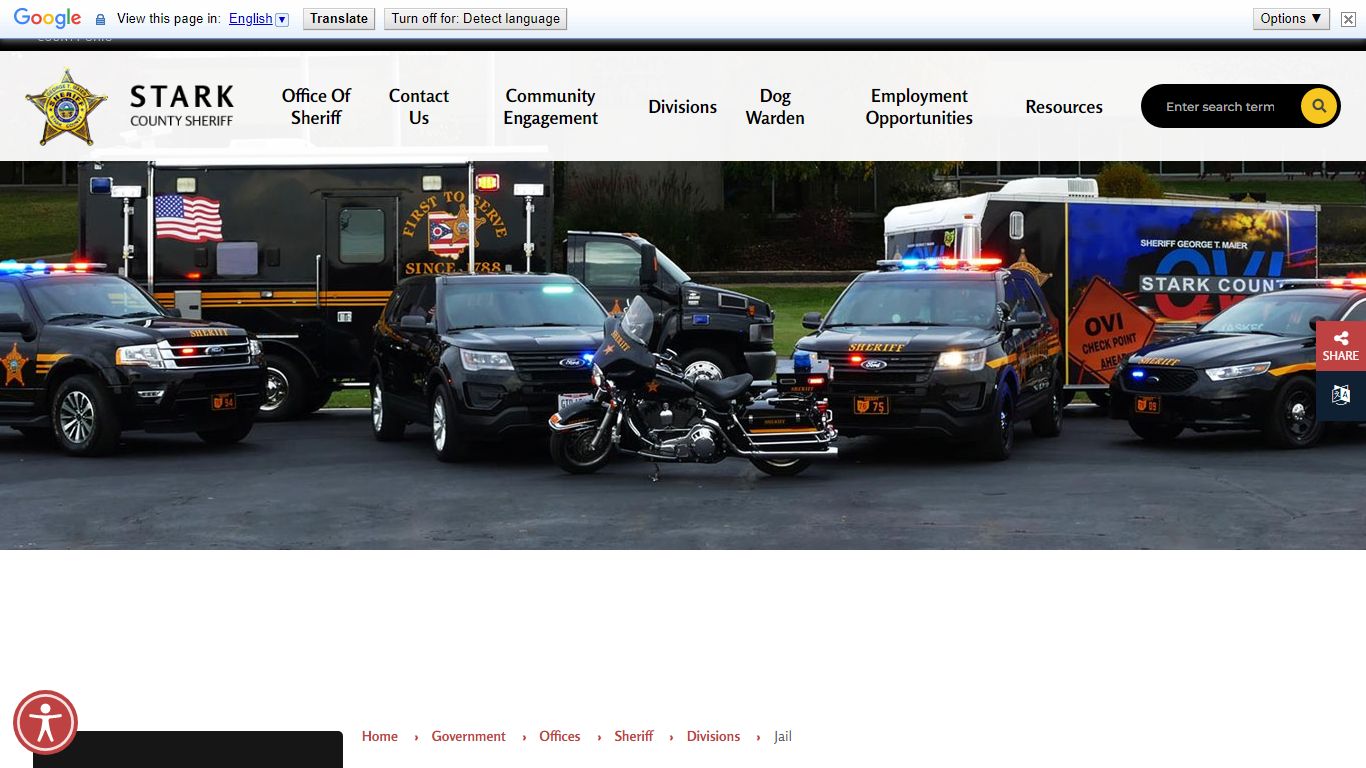1366x768 pixels.
Task: Turn off translation for Detect language
Action: [x=475, y=18]
